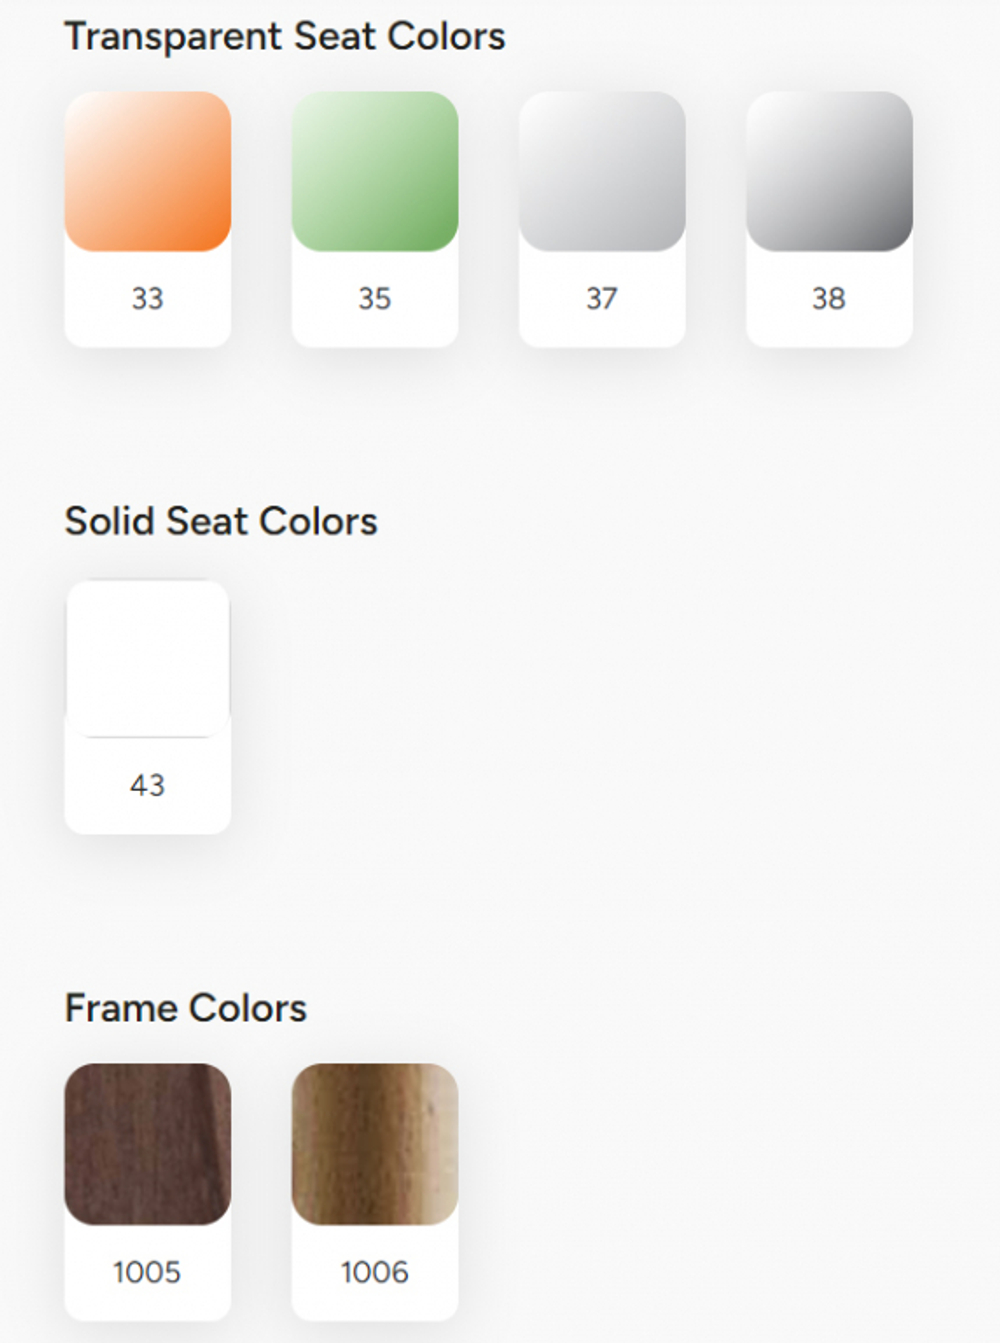The image size is (1000, 1343).
Task: Click the number 38 label
Action: (x=829, y=298)
